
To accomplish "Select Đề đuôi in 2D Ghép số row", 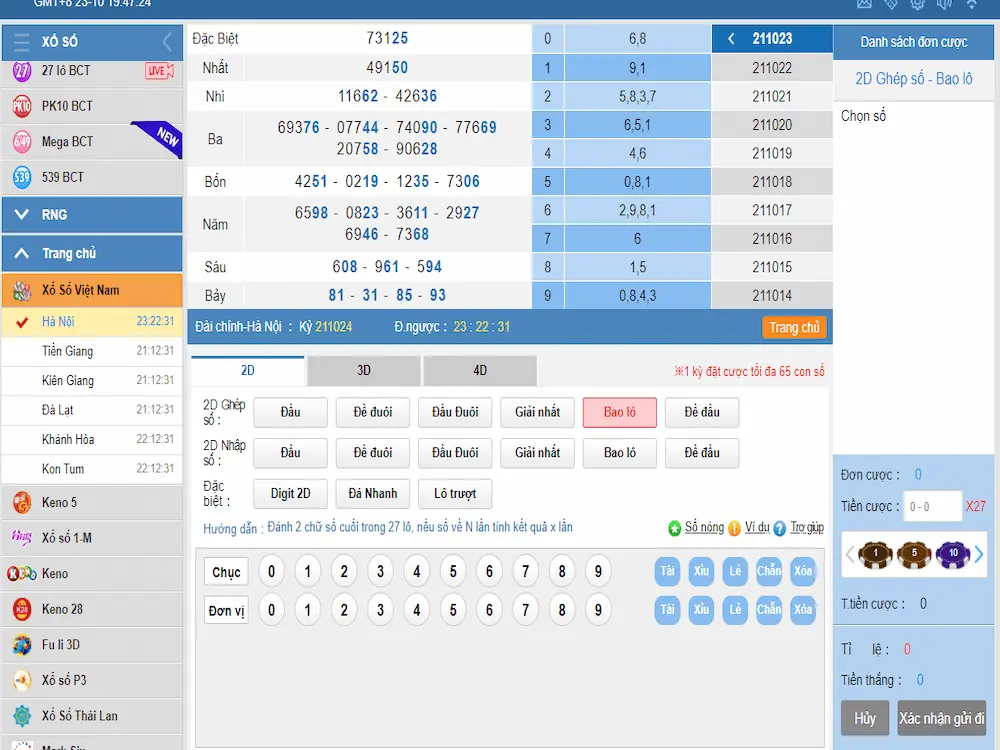I will (x=372, y=413).
